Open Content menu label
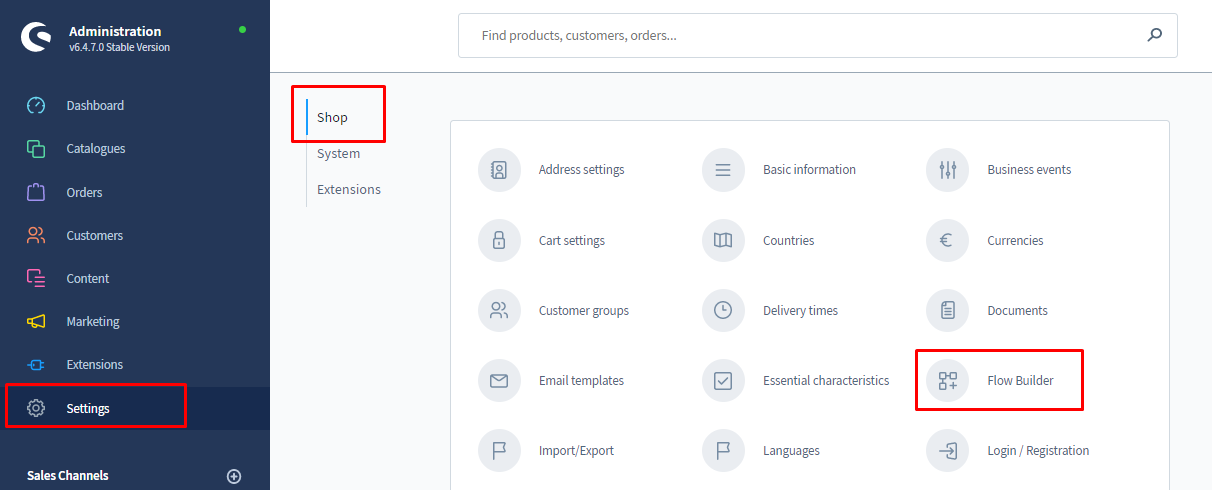The width and height of the screenshot is (1212, 490). (x=88, y=278)
